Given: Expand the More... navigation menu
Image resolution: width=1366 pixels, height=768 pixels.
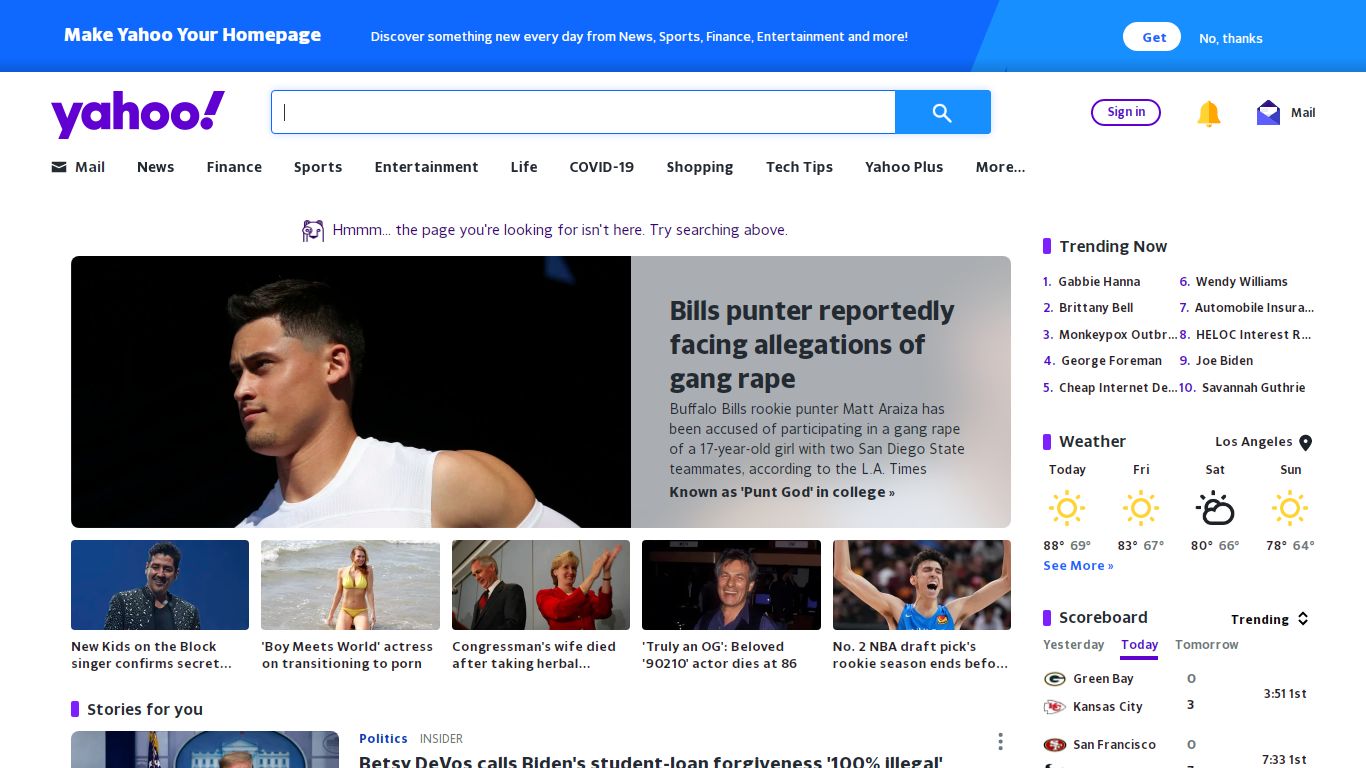Looking at the screenshot, I should (1000, 167).
